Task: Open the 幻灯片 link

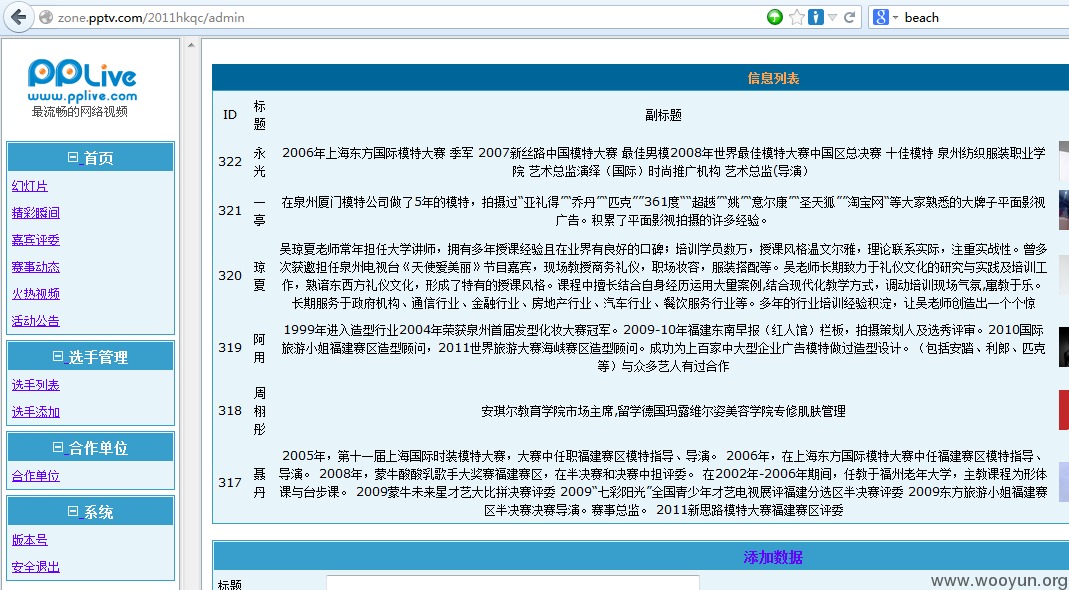Action: 29,186
